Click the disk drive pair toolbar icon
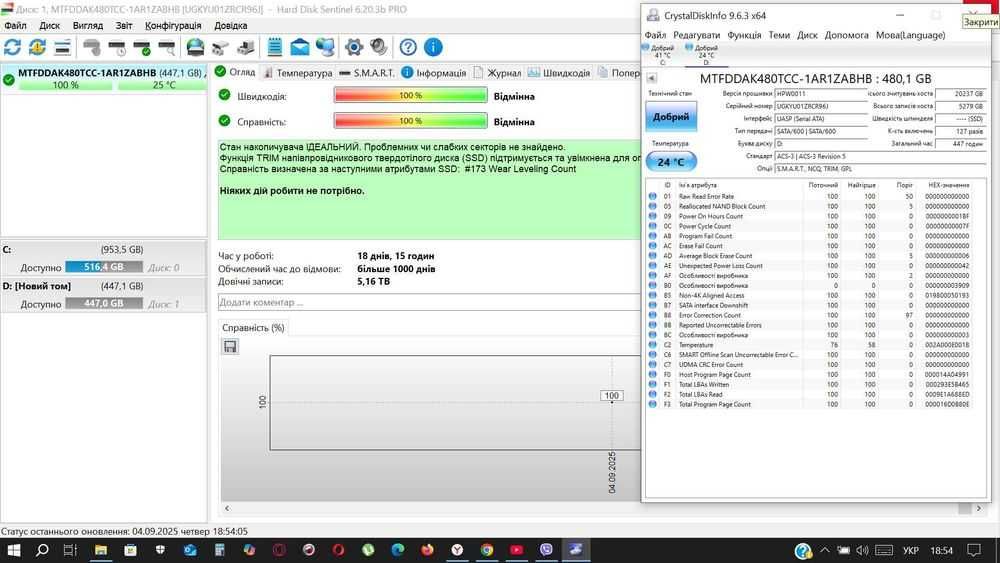 point(220,47)
